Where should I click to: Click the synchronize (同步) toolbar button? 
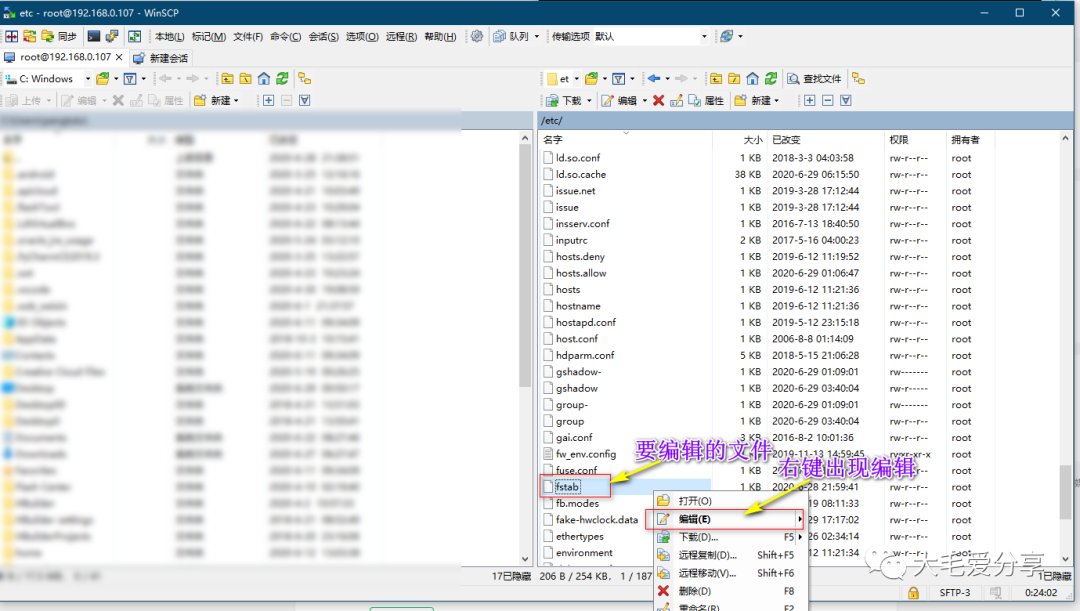58,36
